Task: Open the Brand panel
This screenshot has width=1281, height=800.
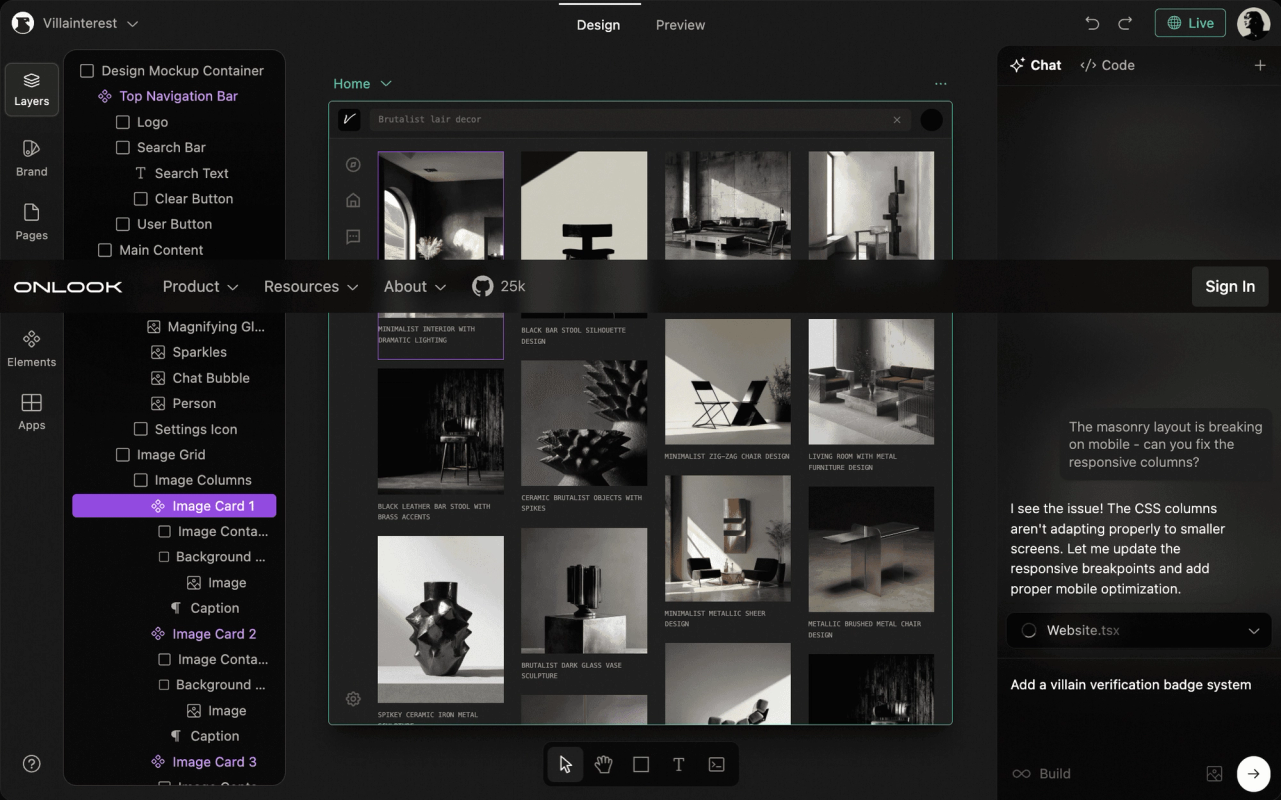Action: pos(32,158)
